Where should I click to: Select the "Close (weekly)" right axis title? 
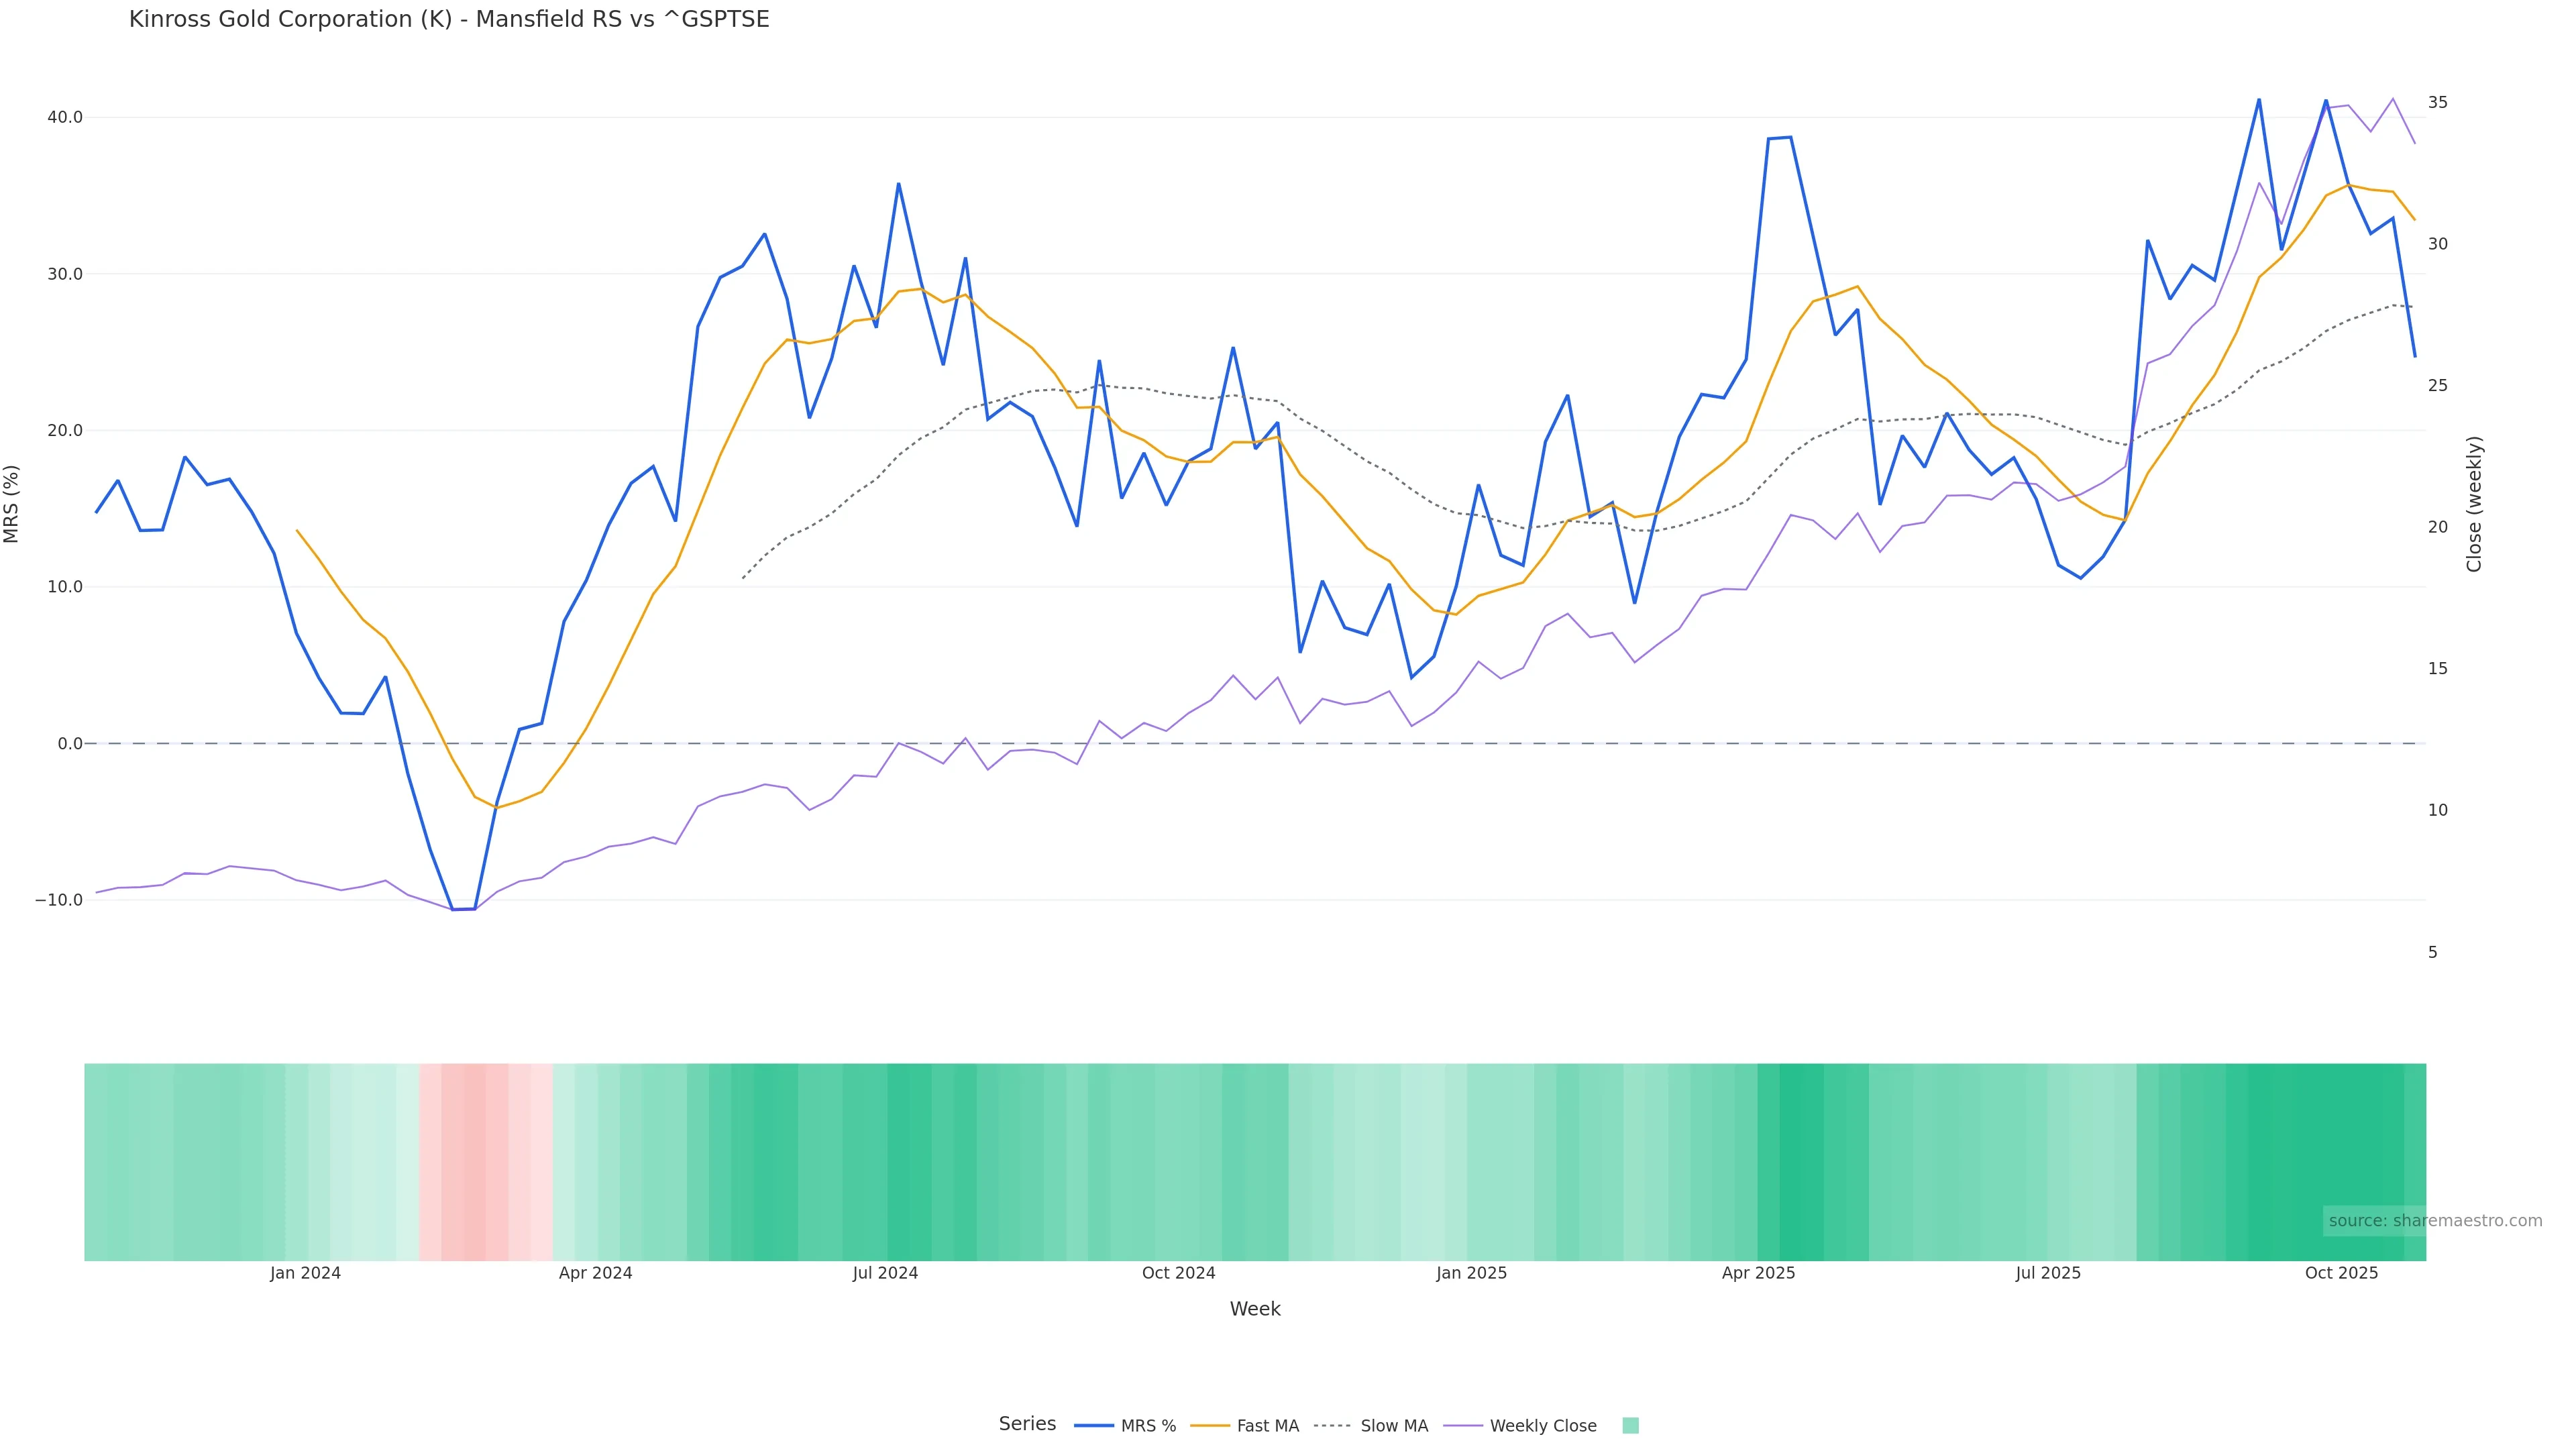pos(2474,504)
